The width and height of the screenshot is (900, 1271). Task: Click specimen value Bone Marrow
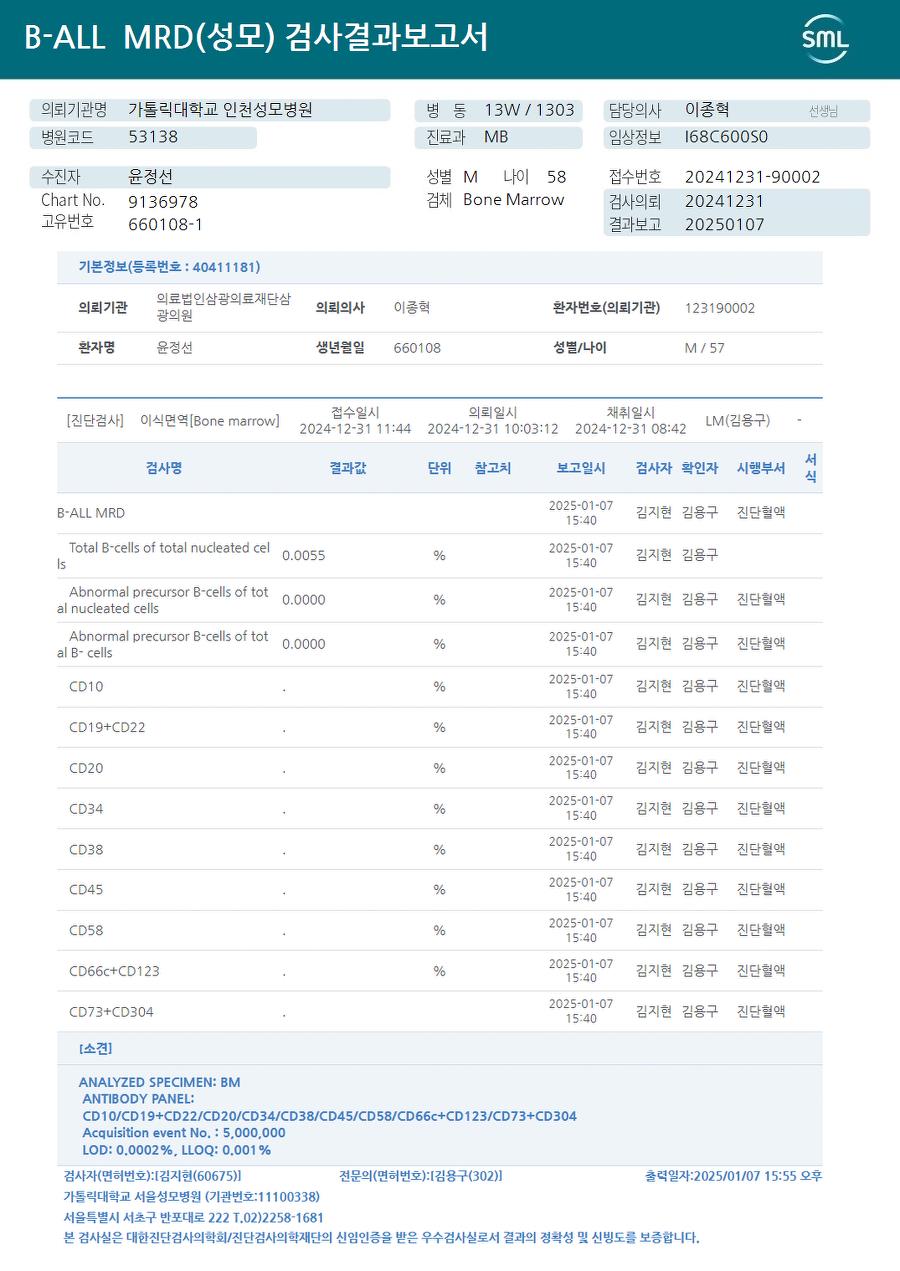[514, 200]
